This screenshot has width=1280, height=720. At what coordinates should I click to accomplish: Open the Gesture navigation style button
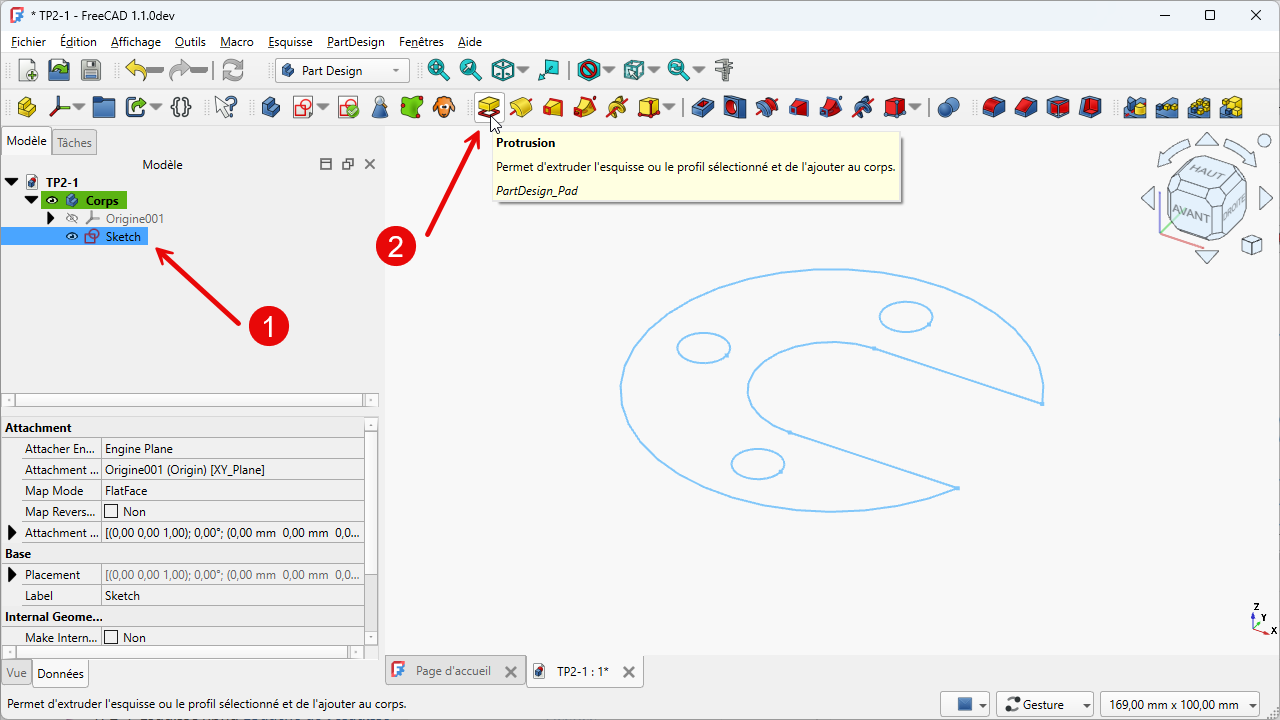(x=1045, y=705)
